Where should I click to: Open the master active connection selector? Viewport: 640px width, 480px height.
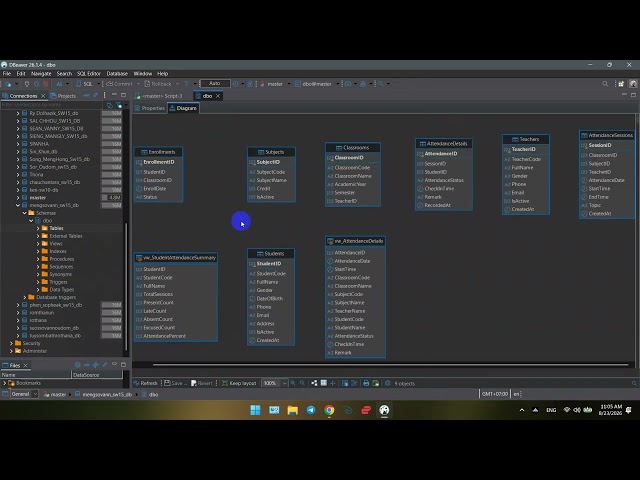coord(275,84)
